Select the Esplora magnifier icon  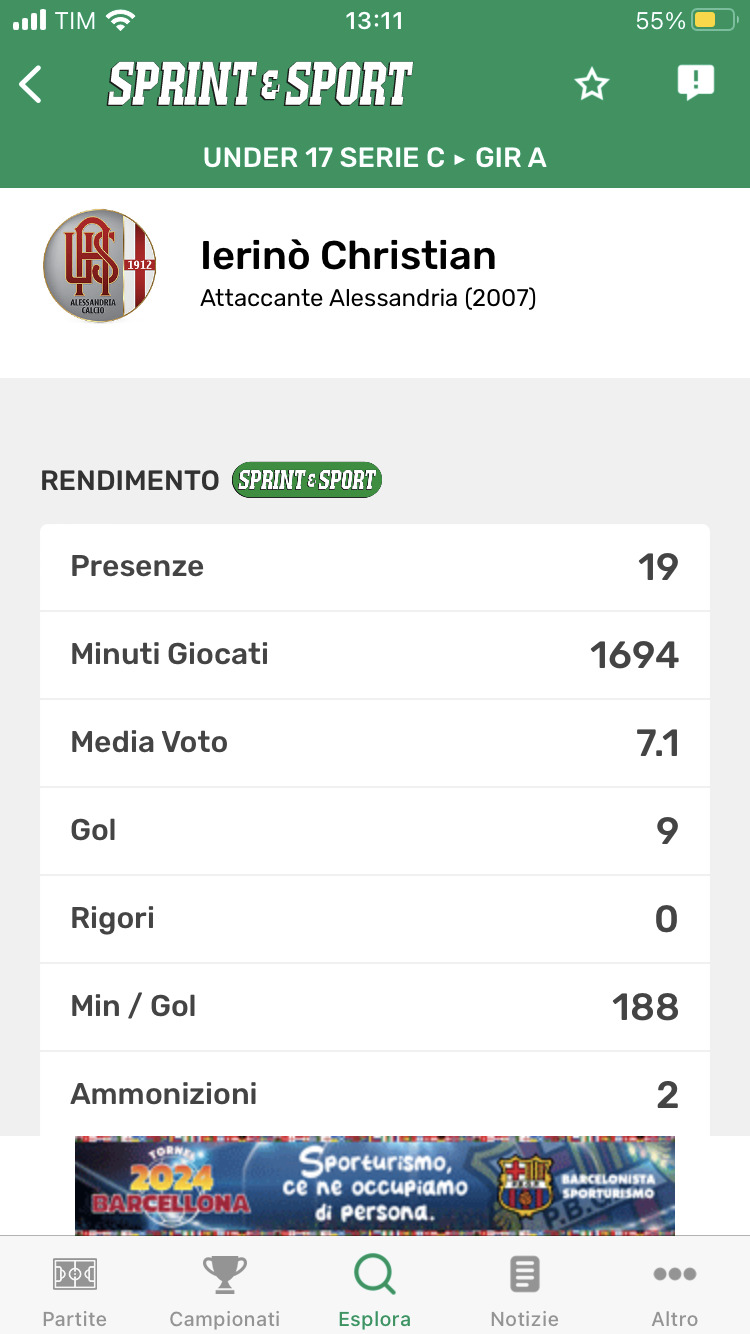(x=375, y=1274)
